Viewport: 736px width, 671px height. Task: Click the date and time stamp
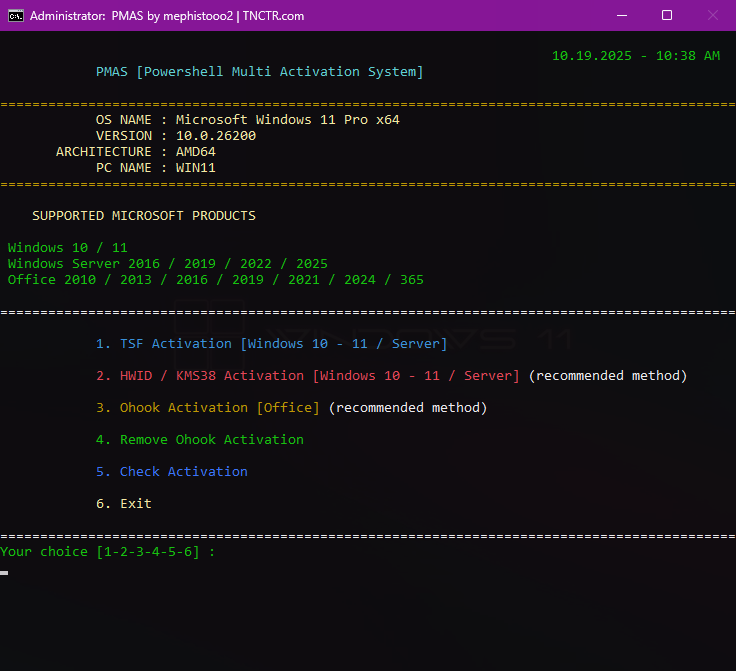tap(635, 56)
